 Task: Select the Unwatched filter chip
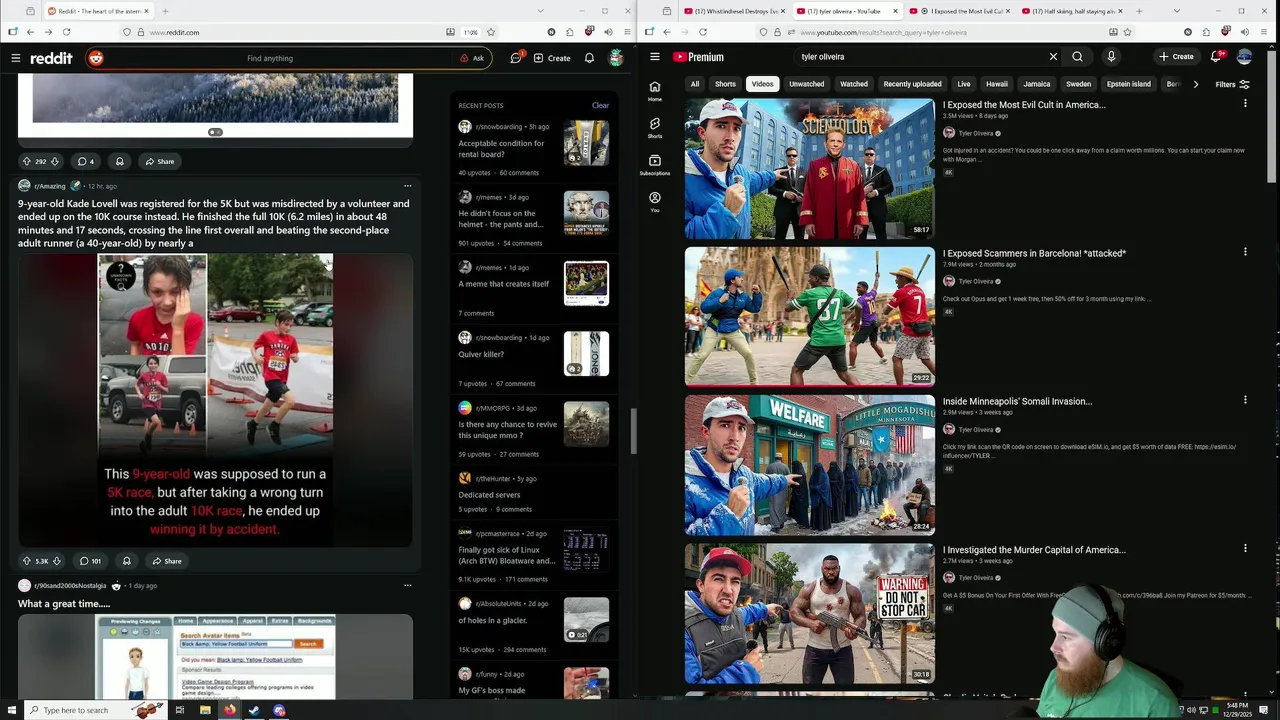click(807, 84)
